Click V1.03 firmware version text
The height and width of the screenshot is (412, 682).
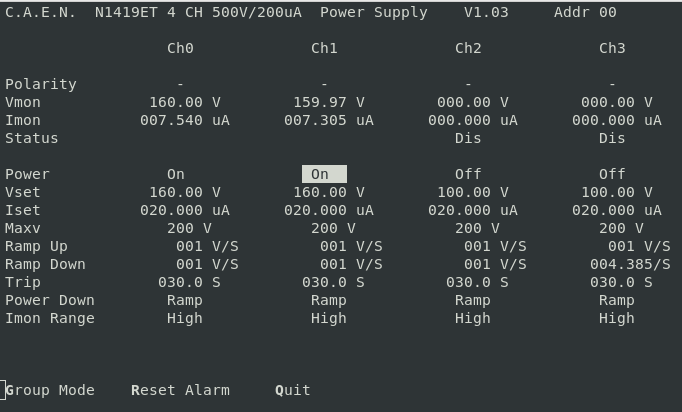click(x=486, y=12)
